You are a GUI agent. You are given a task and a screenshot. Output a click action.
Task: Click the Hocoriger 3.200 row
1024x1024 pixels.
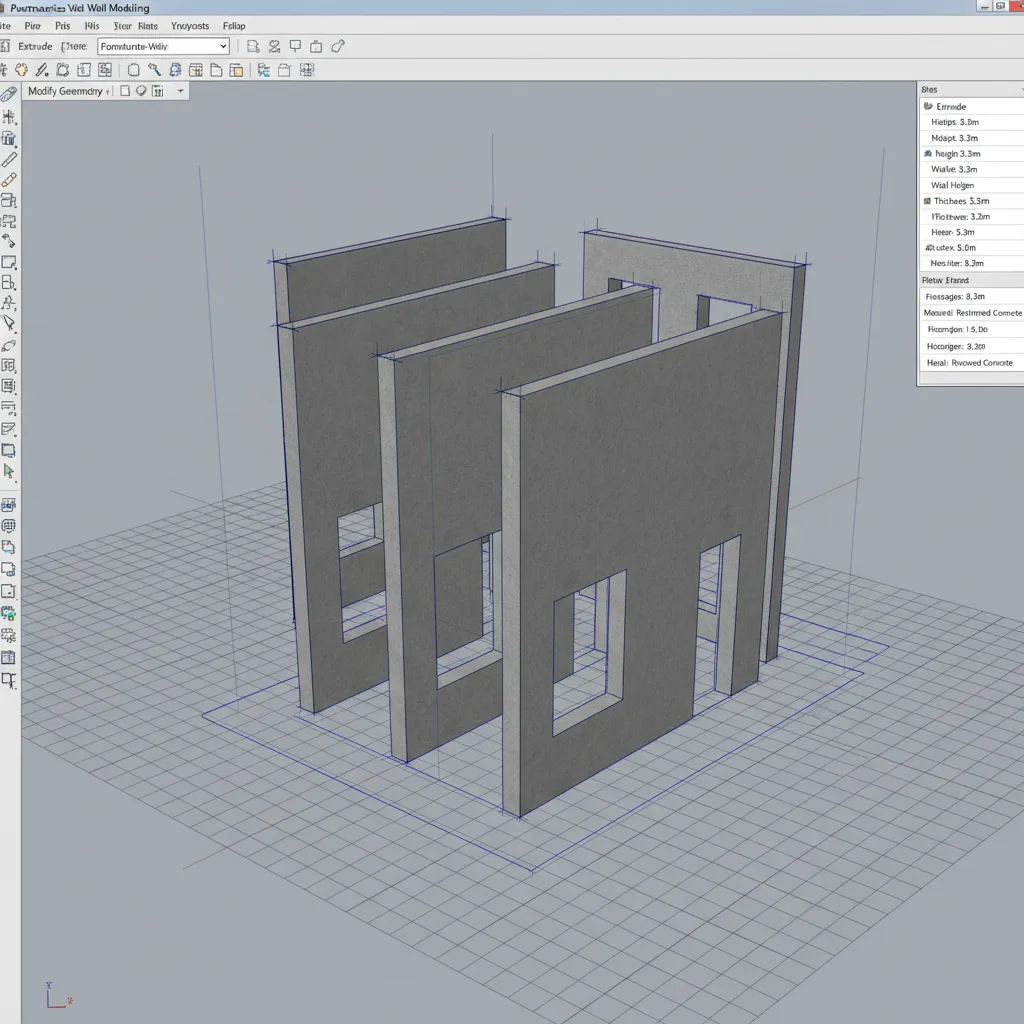coord(972,346)
